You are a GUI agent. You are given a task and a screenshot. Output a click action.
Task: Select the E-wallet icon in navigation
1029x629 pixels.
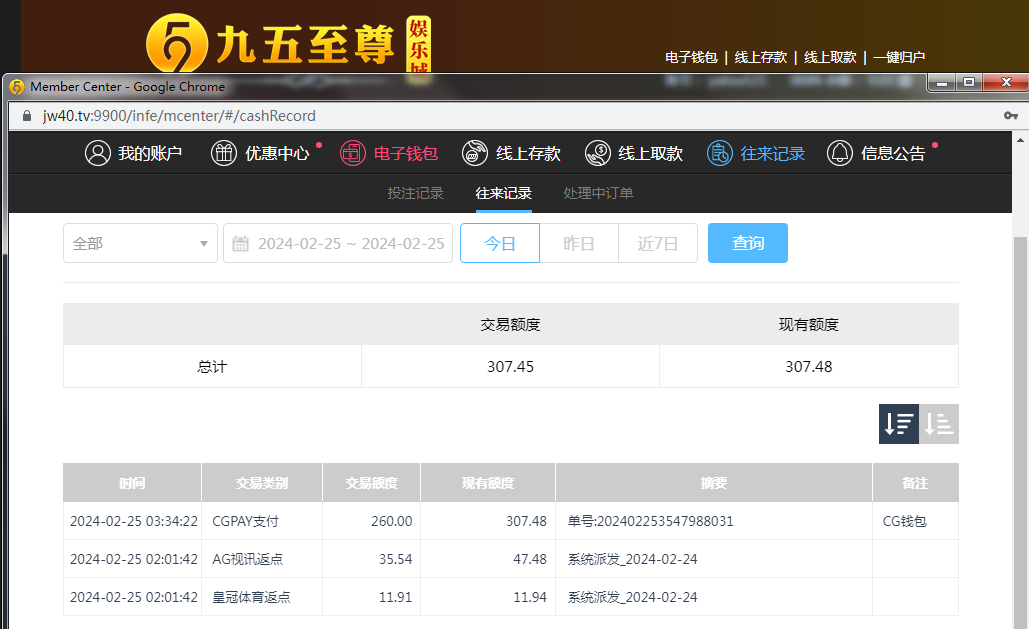pyautogui.click(x=352, y=153)
